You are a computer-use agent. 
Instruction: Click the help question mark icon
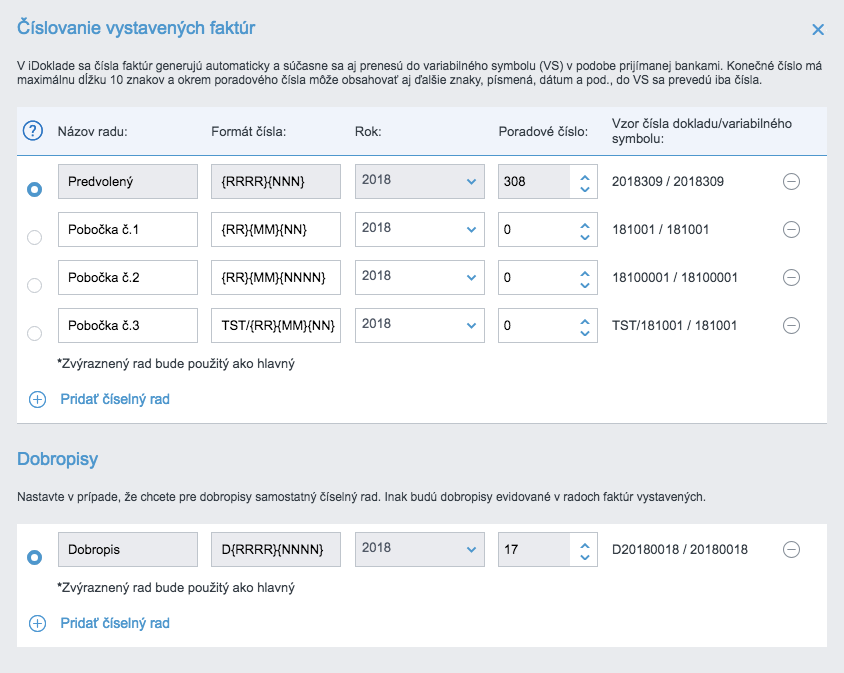[x=33, y=130]
